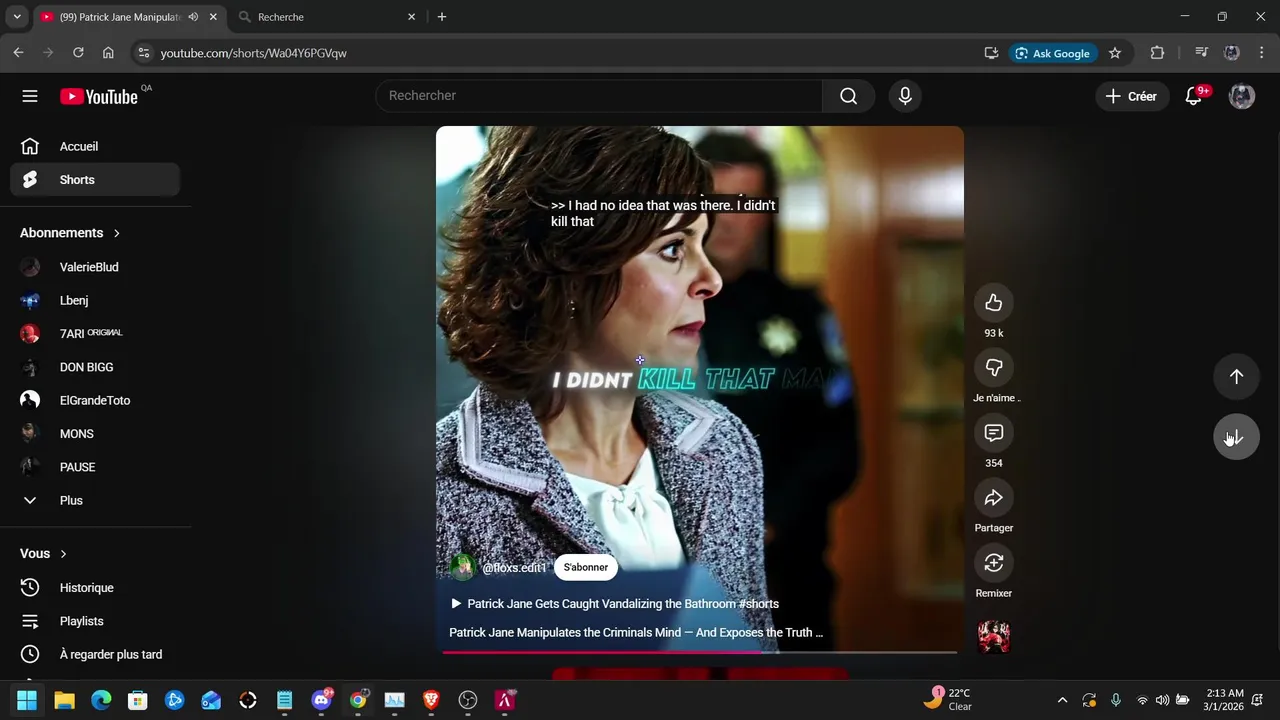This screenshot has width=1280, height=720.
Task: Open YouTube notifications bell
Action: [1193, 96]
